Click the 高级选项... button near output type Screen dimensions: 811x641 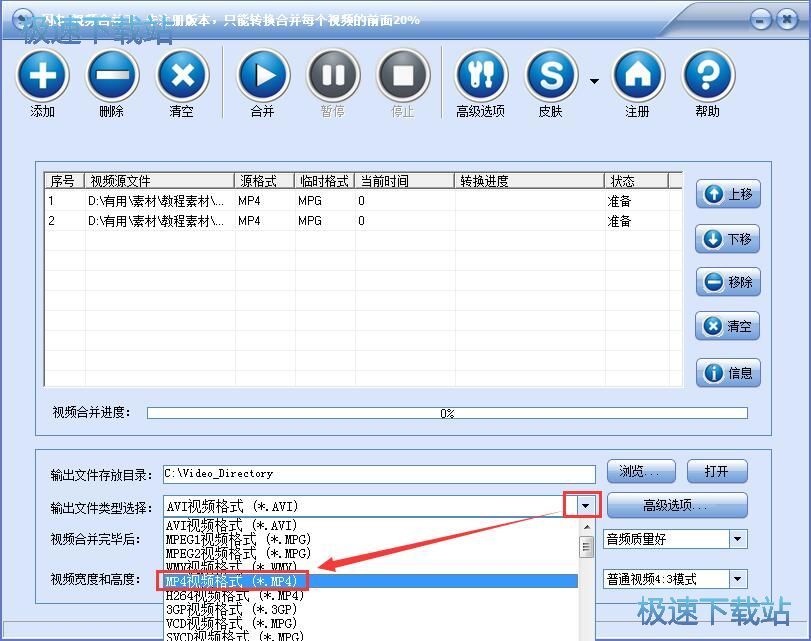(677, 505)
